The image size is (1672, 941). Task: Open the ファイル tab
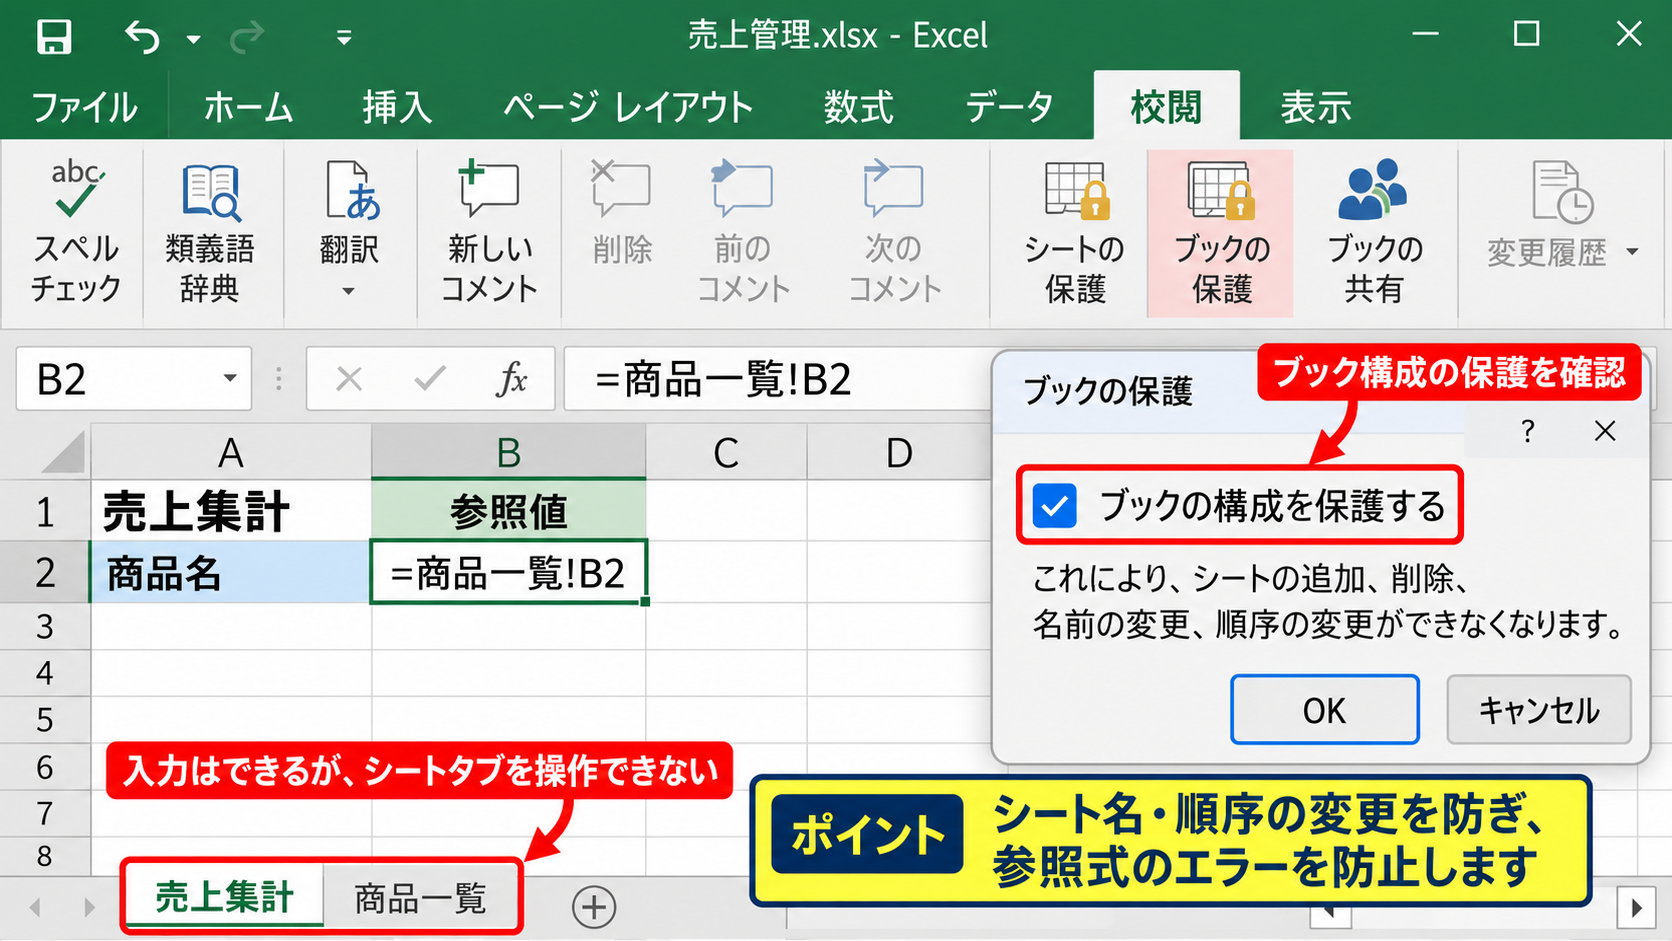click(84, 107)
